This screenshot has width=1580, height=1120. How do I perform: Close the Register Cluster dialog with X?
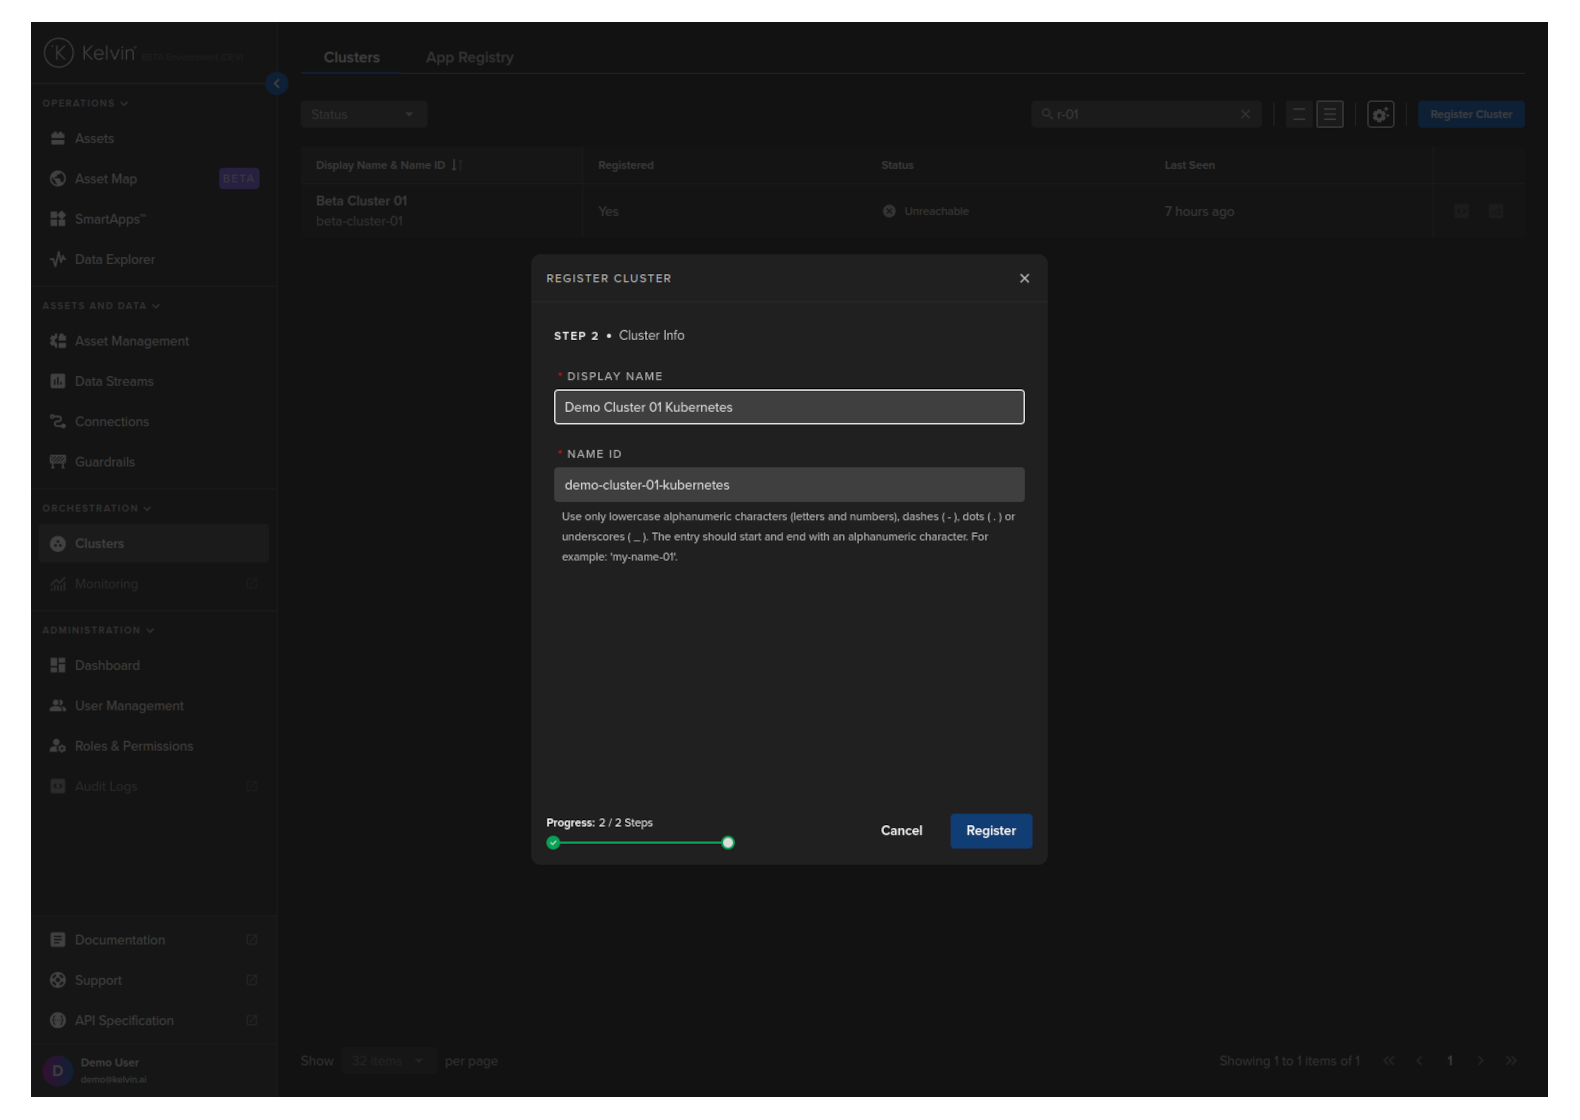point(1024,279)
